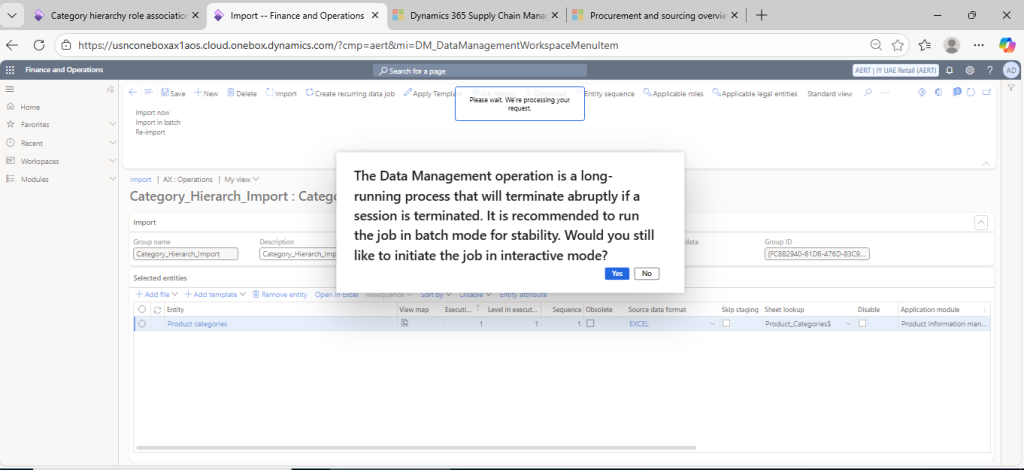
Task: Open settings gear in the header
Action: pyautogui.click(x=969, y=70)
